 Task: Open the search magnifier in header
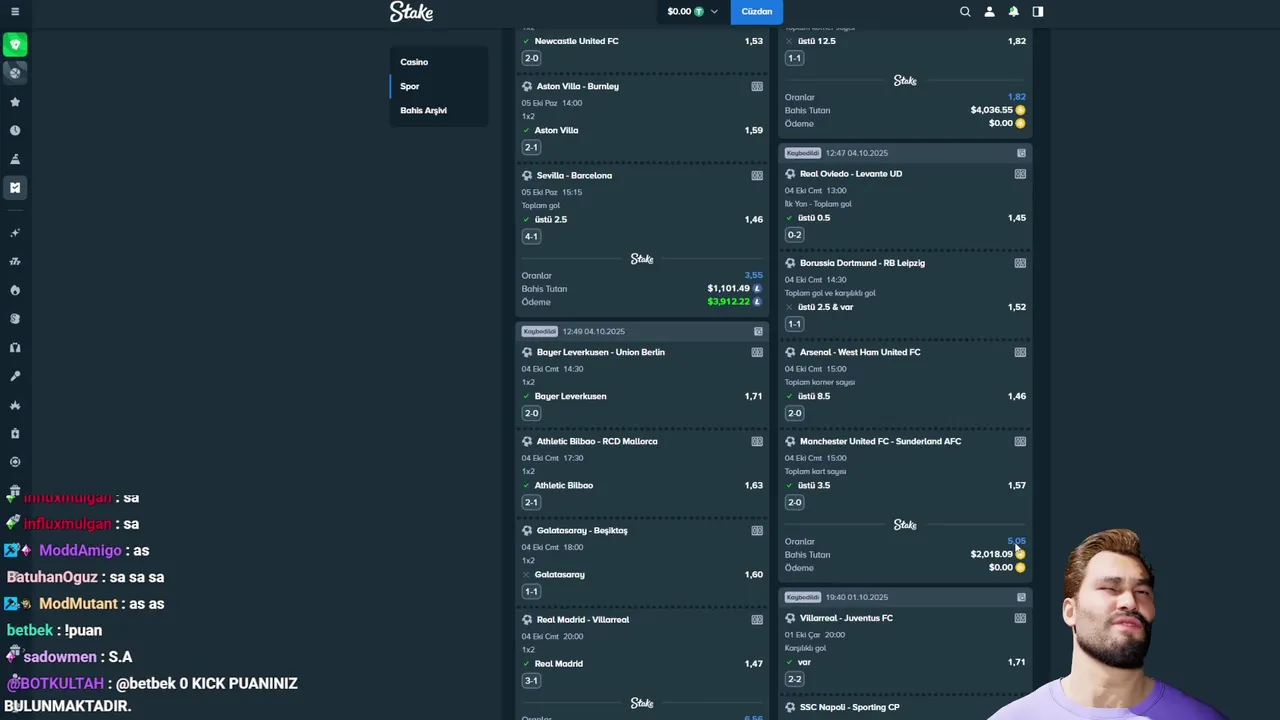[x=965, y=12]
